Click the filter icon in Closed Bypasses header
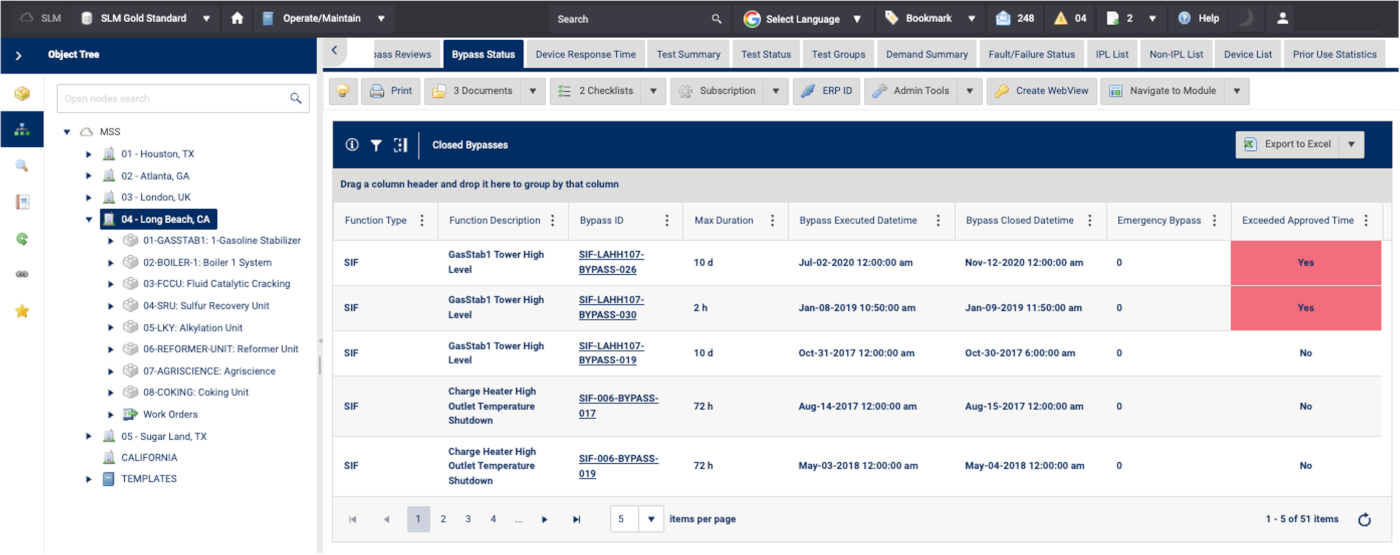 376,145
